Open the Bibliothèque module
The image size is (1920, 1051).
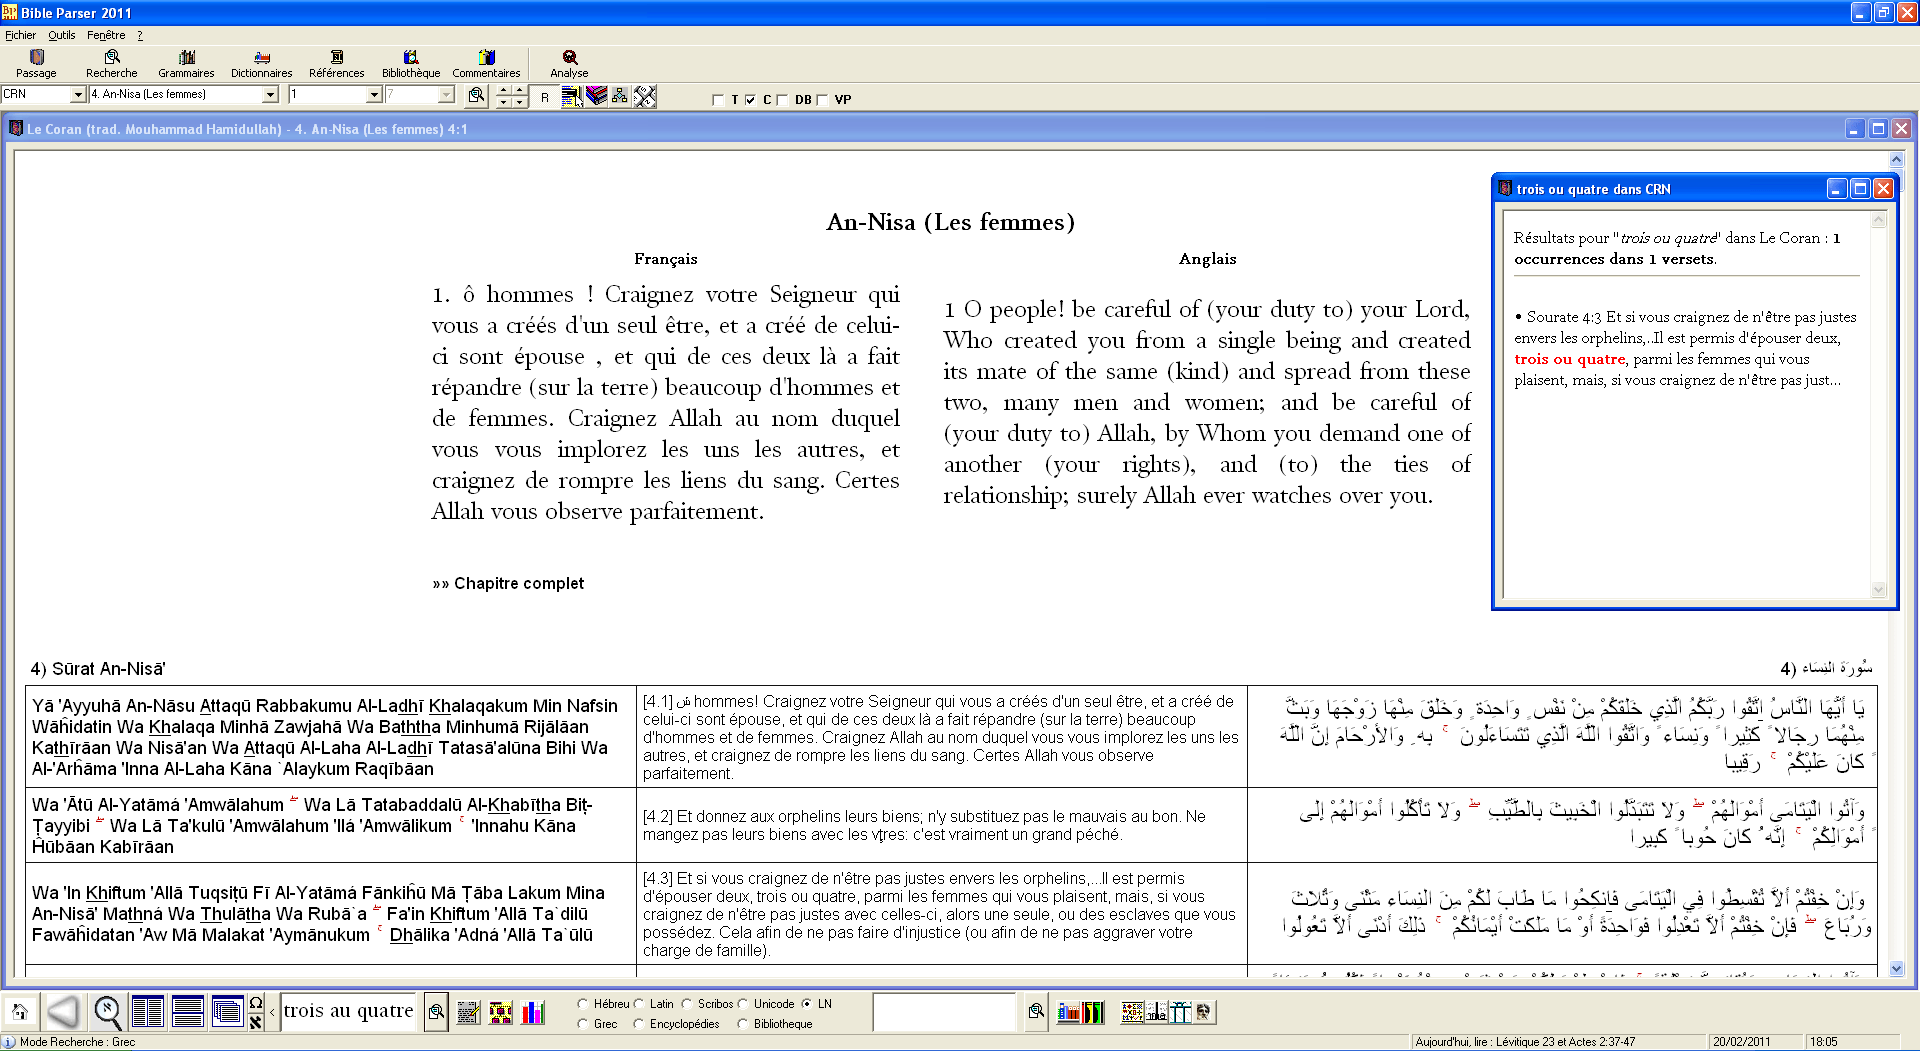click(x=411, y=62)
